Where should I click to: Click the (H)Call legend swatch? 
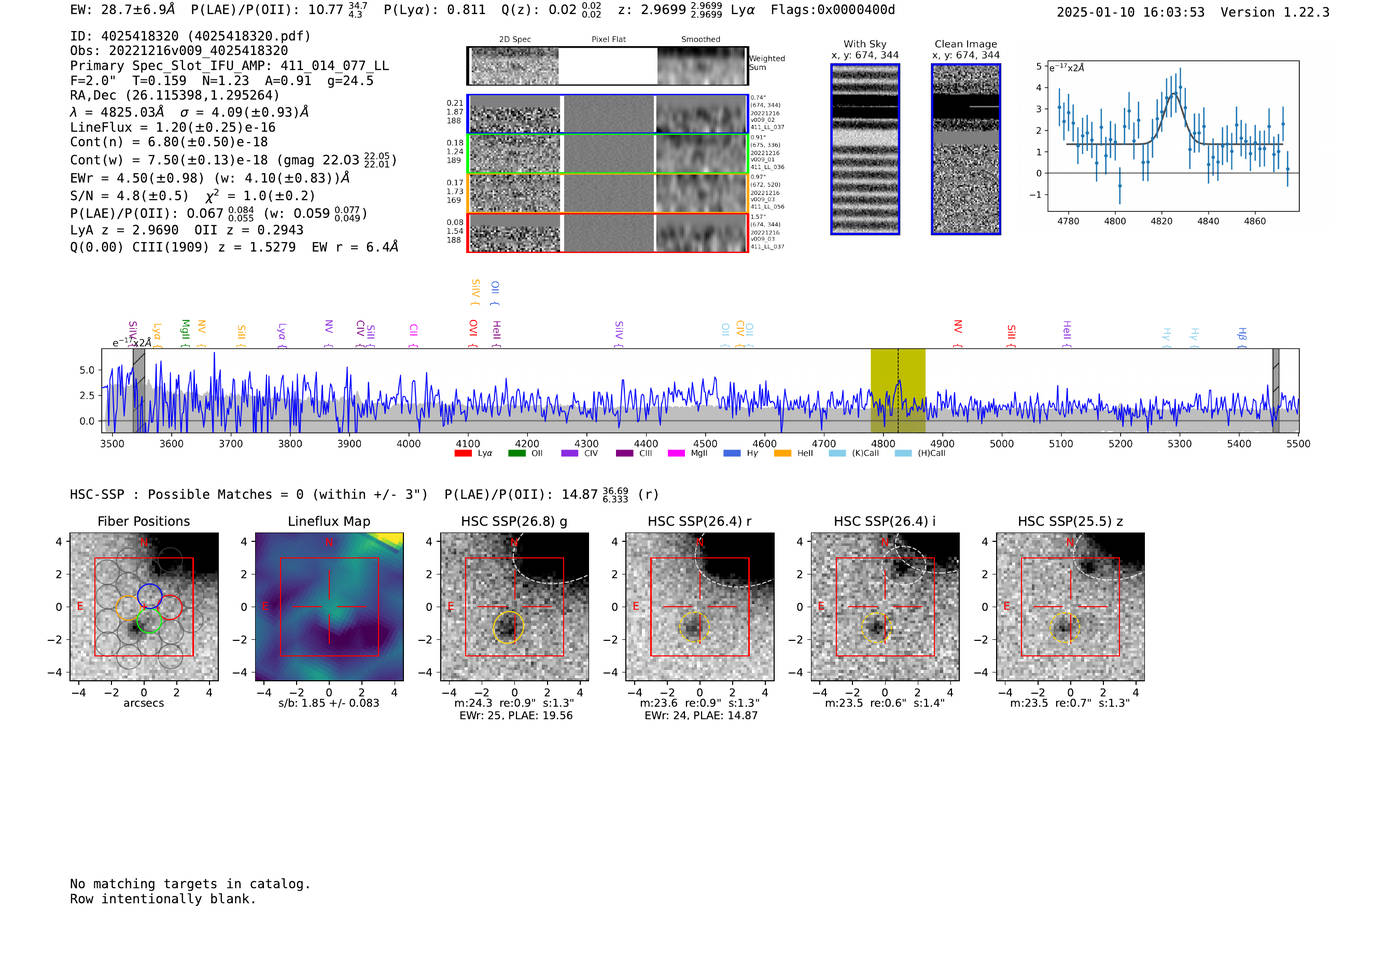click(903, 453)
